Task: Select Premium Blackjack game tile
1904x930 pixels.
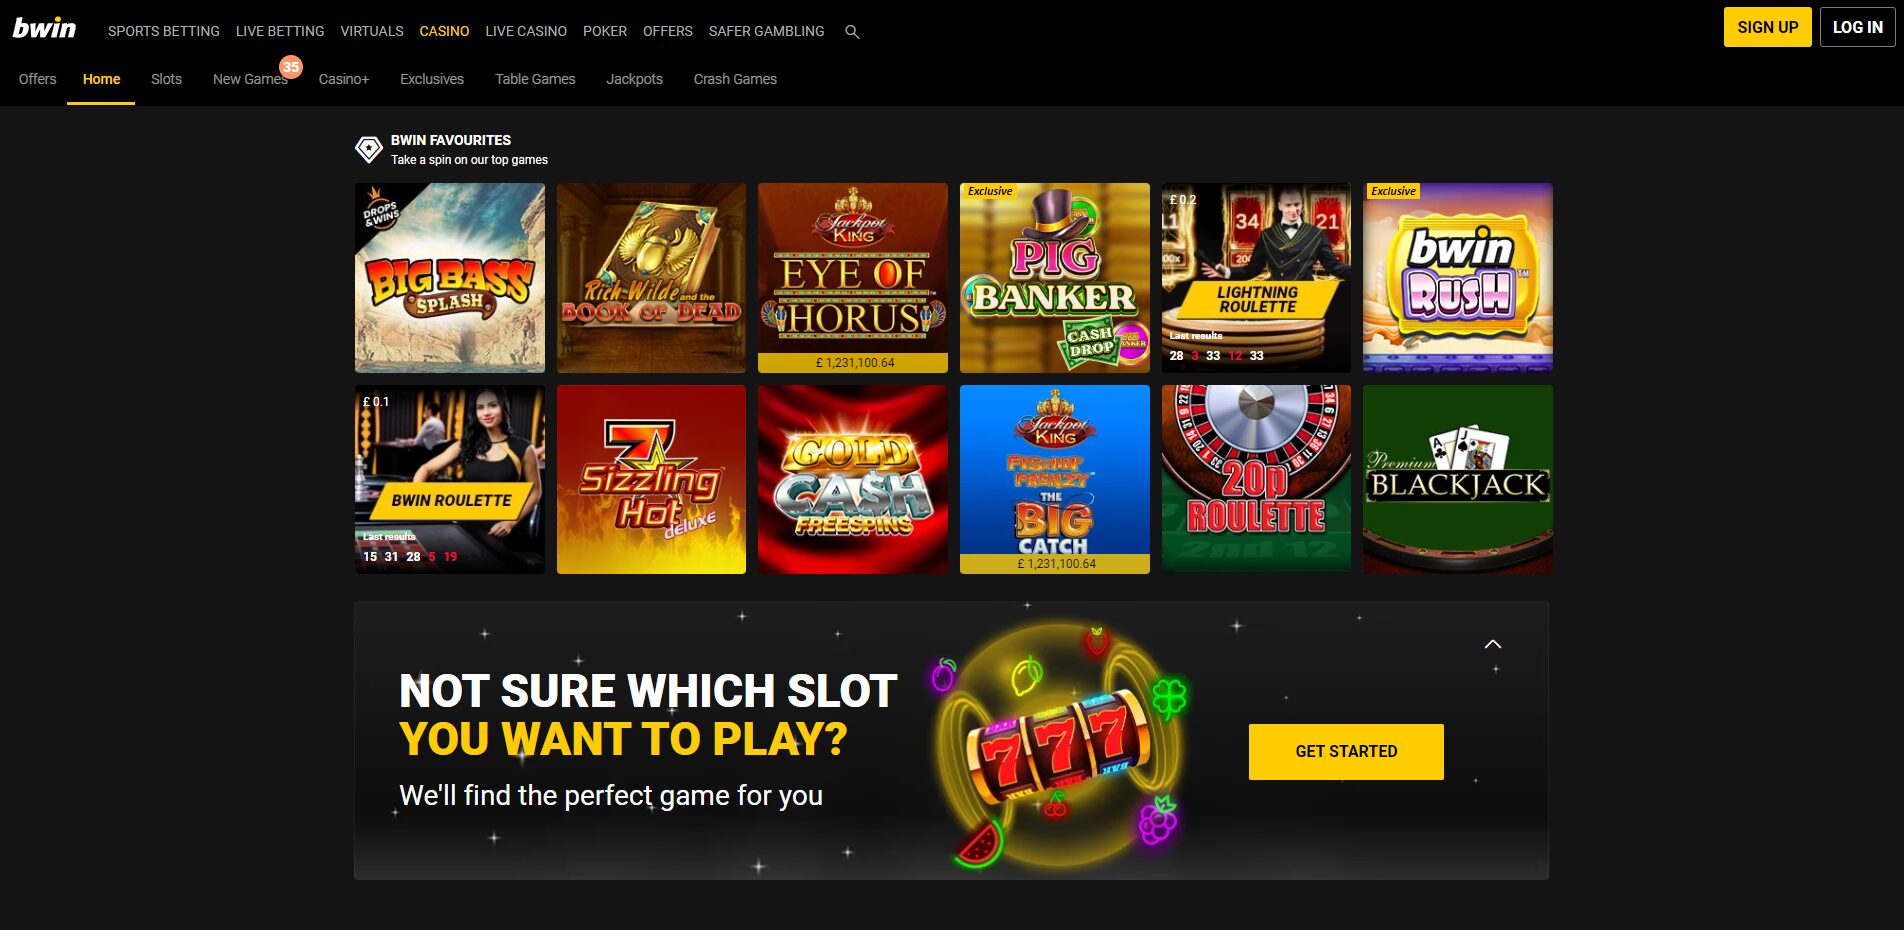Action: pyautogui.click(x=1458, y=479)
